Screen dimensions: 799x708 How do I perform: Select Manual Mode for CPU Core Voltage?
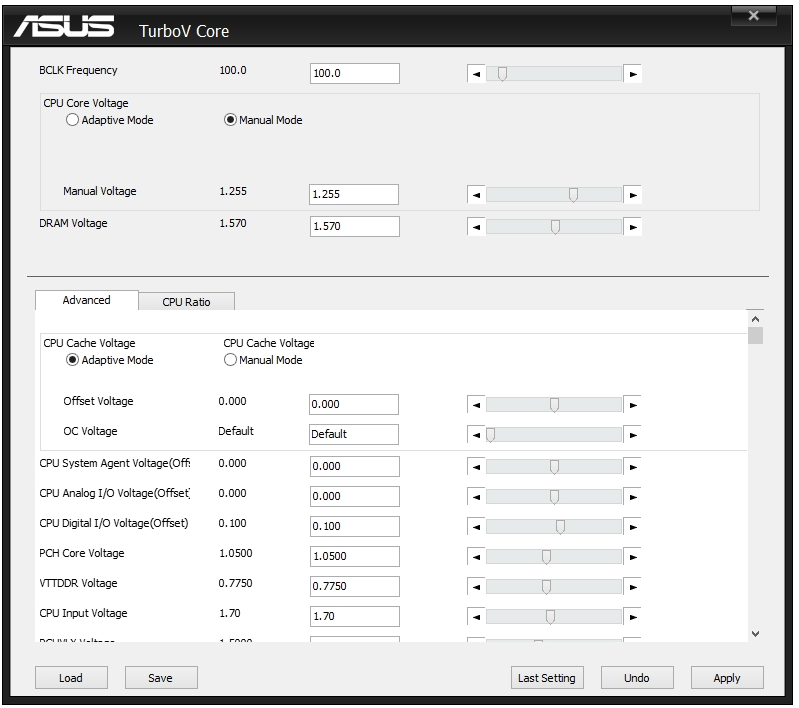[x=230, y=120]
